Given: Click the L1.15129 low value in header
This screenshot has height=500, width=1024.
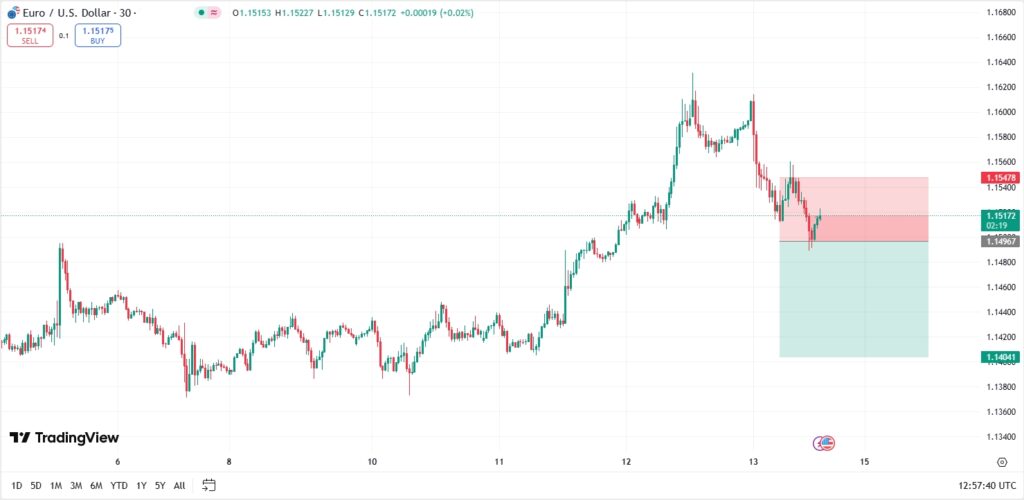Looking at the screenshot, I should (336, 12).
